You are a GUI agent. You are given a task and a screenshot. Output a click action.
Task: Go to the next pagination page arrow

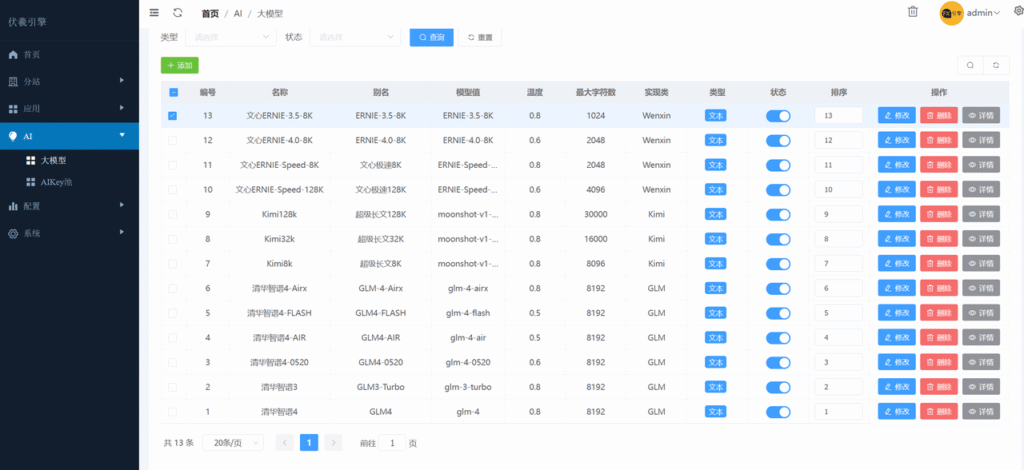334,442
